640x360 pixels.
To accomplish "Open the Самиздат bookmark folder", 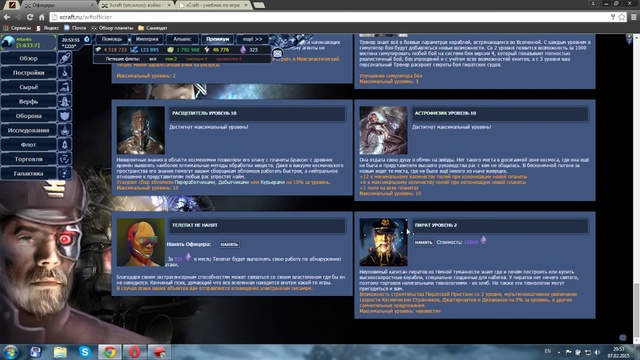I will 153,28.
